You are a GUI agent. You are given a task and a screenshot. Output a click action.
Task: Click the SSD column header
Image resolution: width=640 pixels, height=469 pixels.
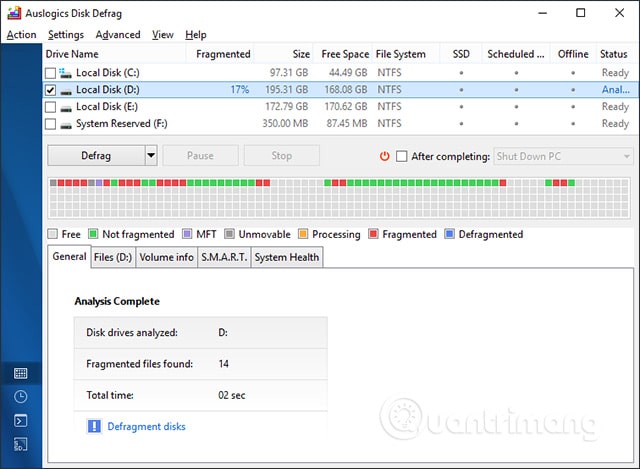pos(461,54)
